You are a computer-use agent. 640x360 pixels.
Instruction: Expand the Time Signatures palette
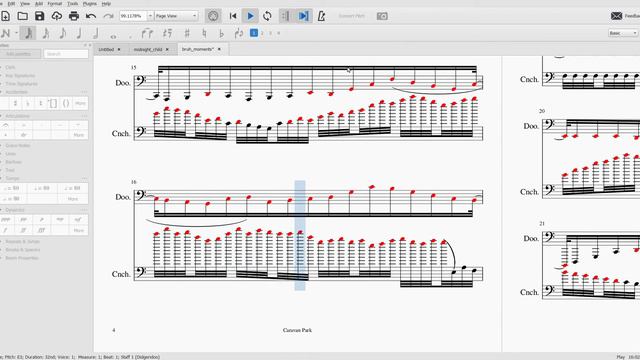pyautogui.click(x=21, y=84)
